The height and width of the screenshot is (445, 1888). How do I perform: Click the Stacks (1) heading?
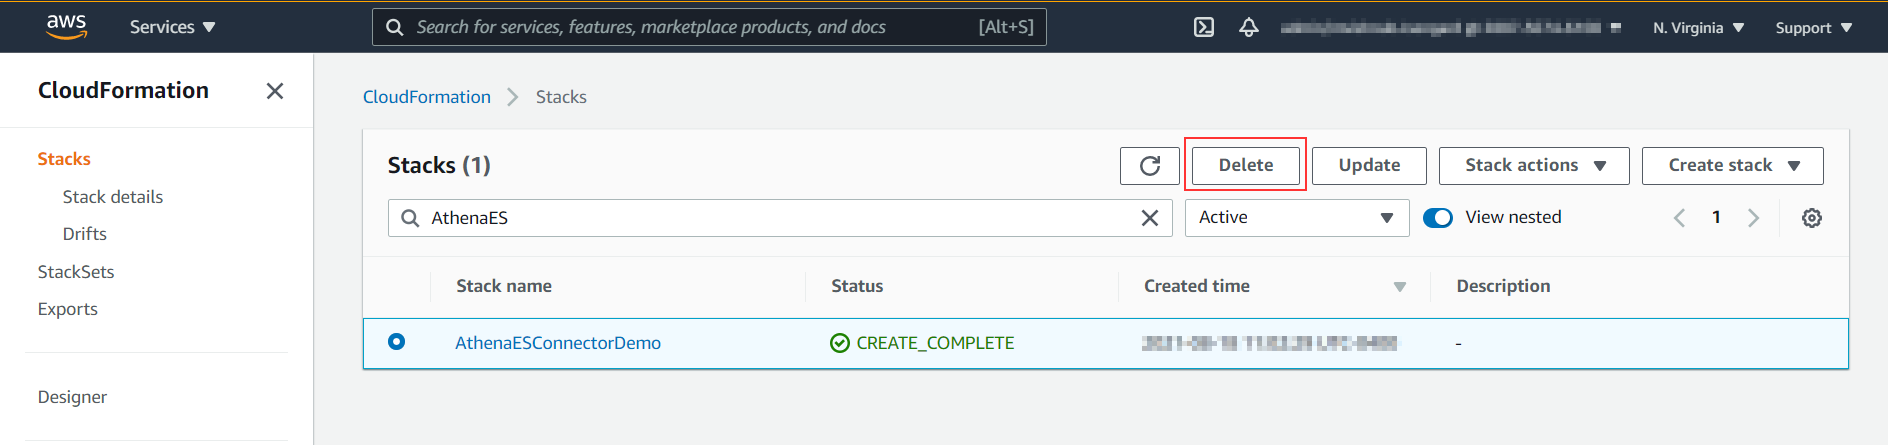coord(439,165)
